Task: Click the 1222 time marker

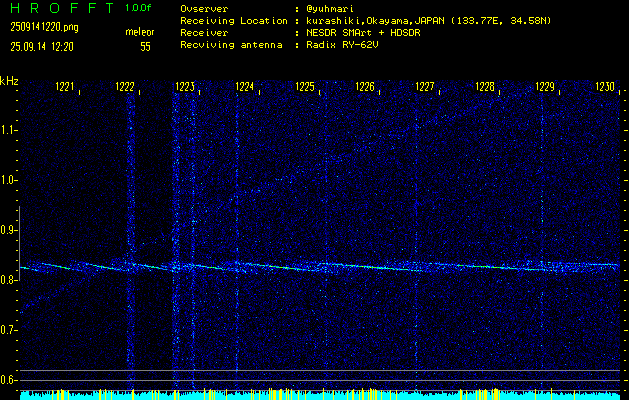Action: point(125,87)
